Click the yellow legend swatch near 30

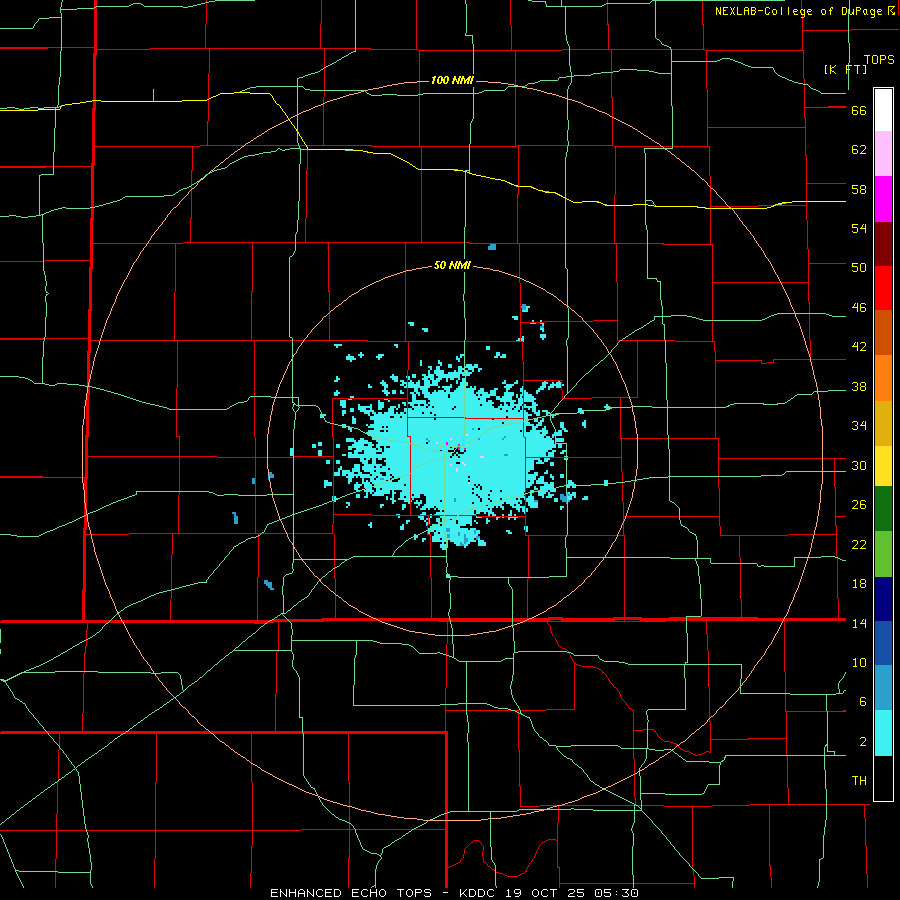(883, 466)
